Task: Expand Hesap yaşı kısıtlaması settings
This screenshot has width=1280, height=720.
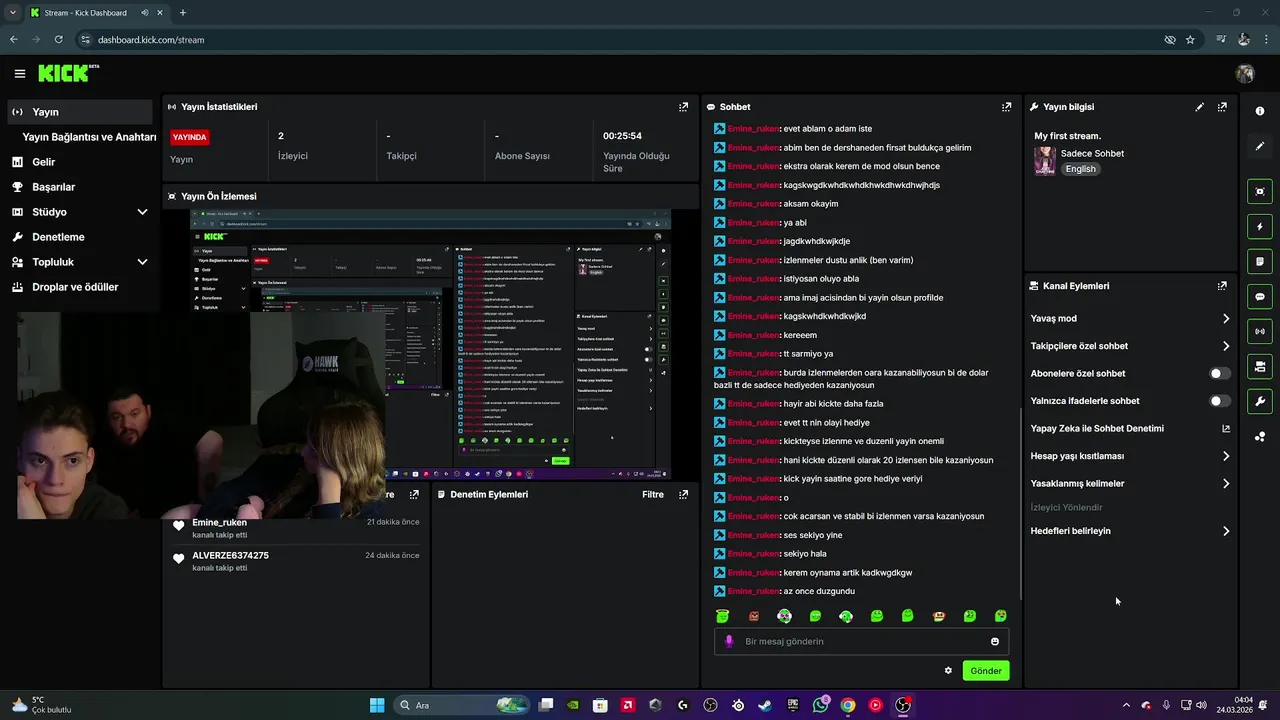Action: (1226, 456)
